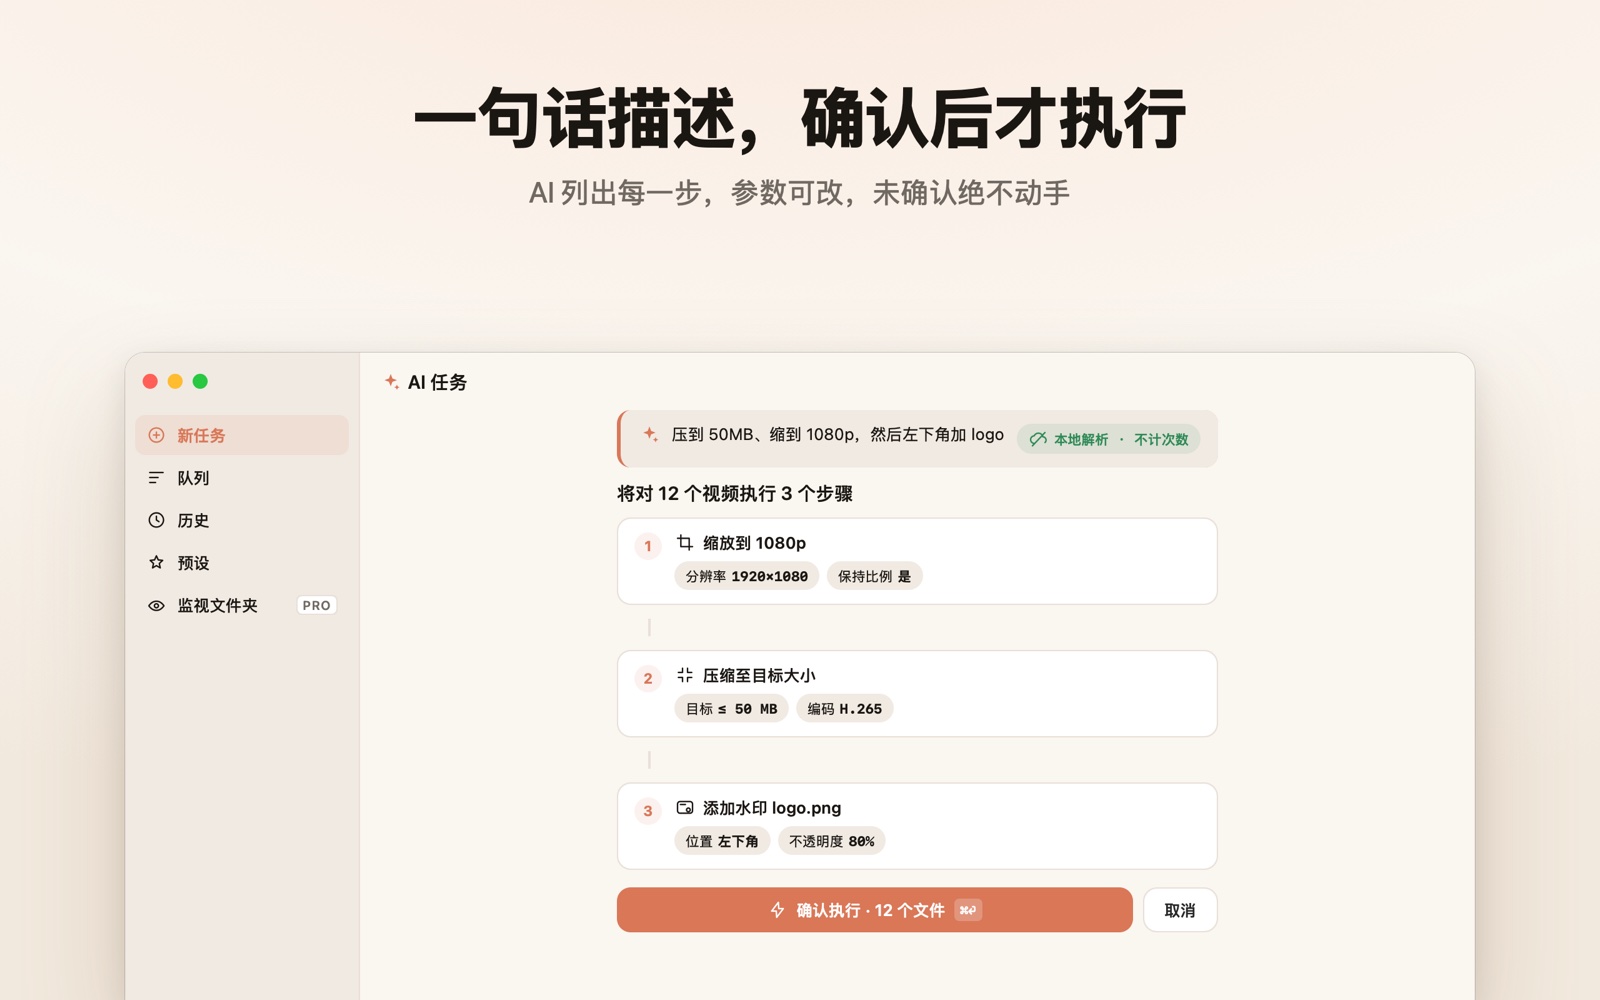Select step 2 number badge
This screenshot has width=1600, height=1000.
coord(648,678)
